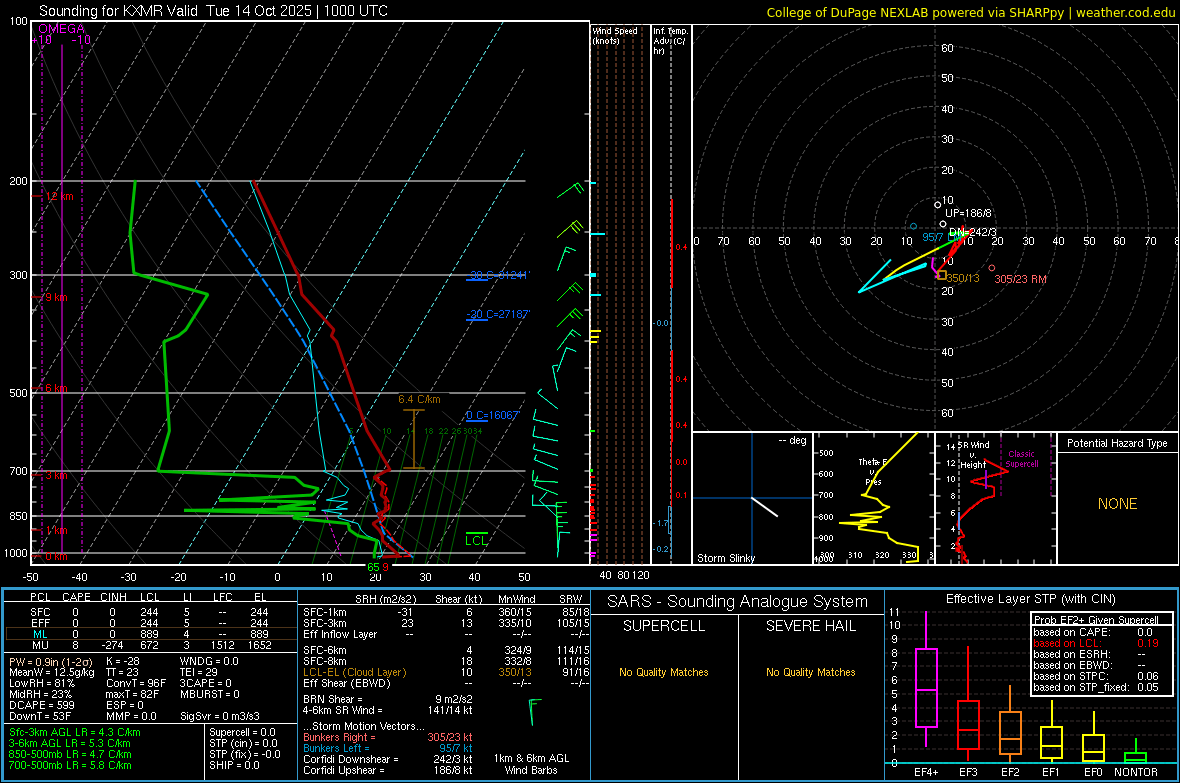The image size is (1180, 783).
Task: Click the 'SARS - Sounding Analogue System' heading
Action: coord(737,602)
